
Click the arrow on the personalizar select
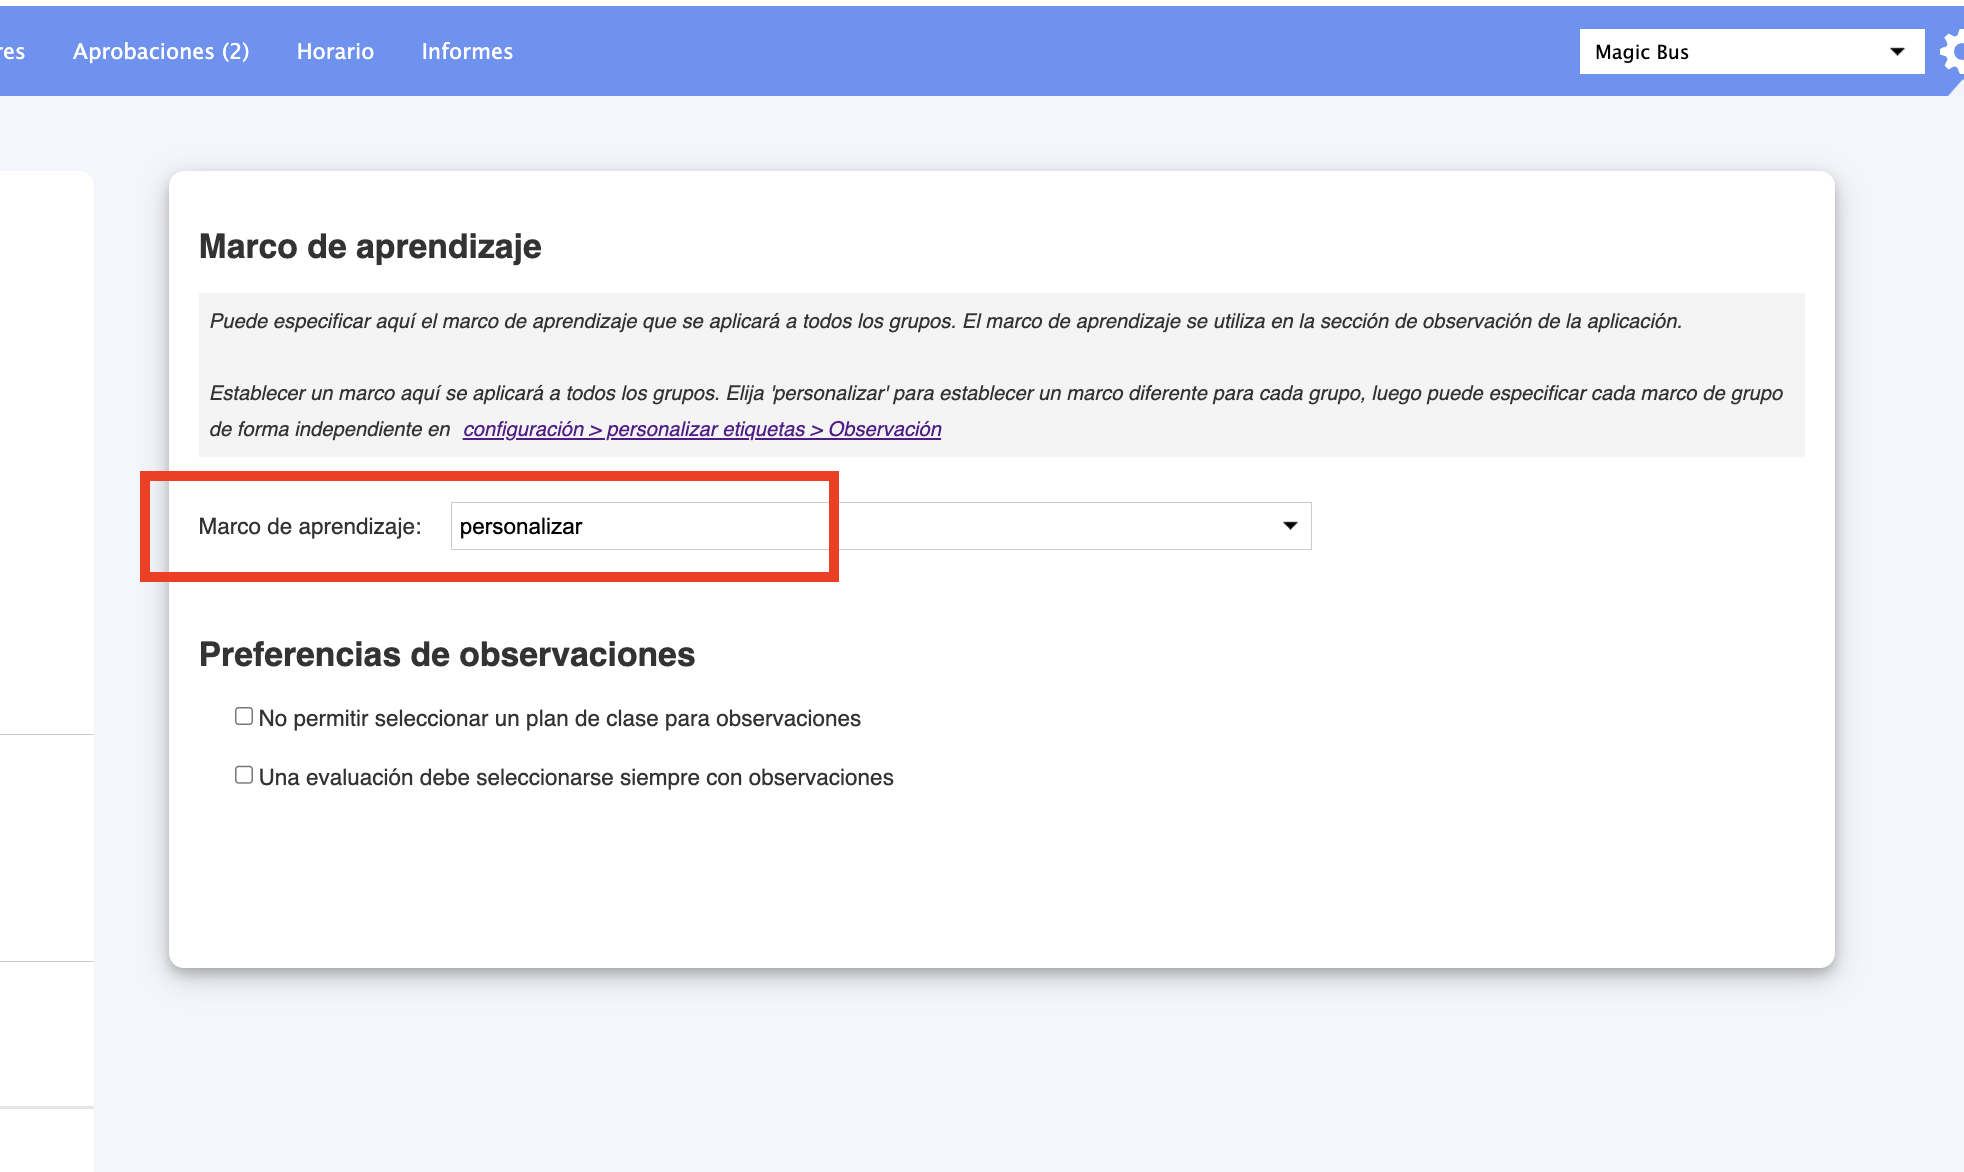1290,526
